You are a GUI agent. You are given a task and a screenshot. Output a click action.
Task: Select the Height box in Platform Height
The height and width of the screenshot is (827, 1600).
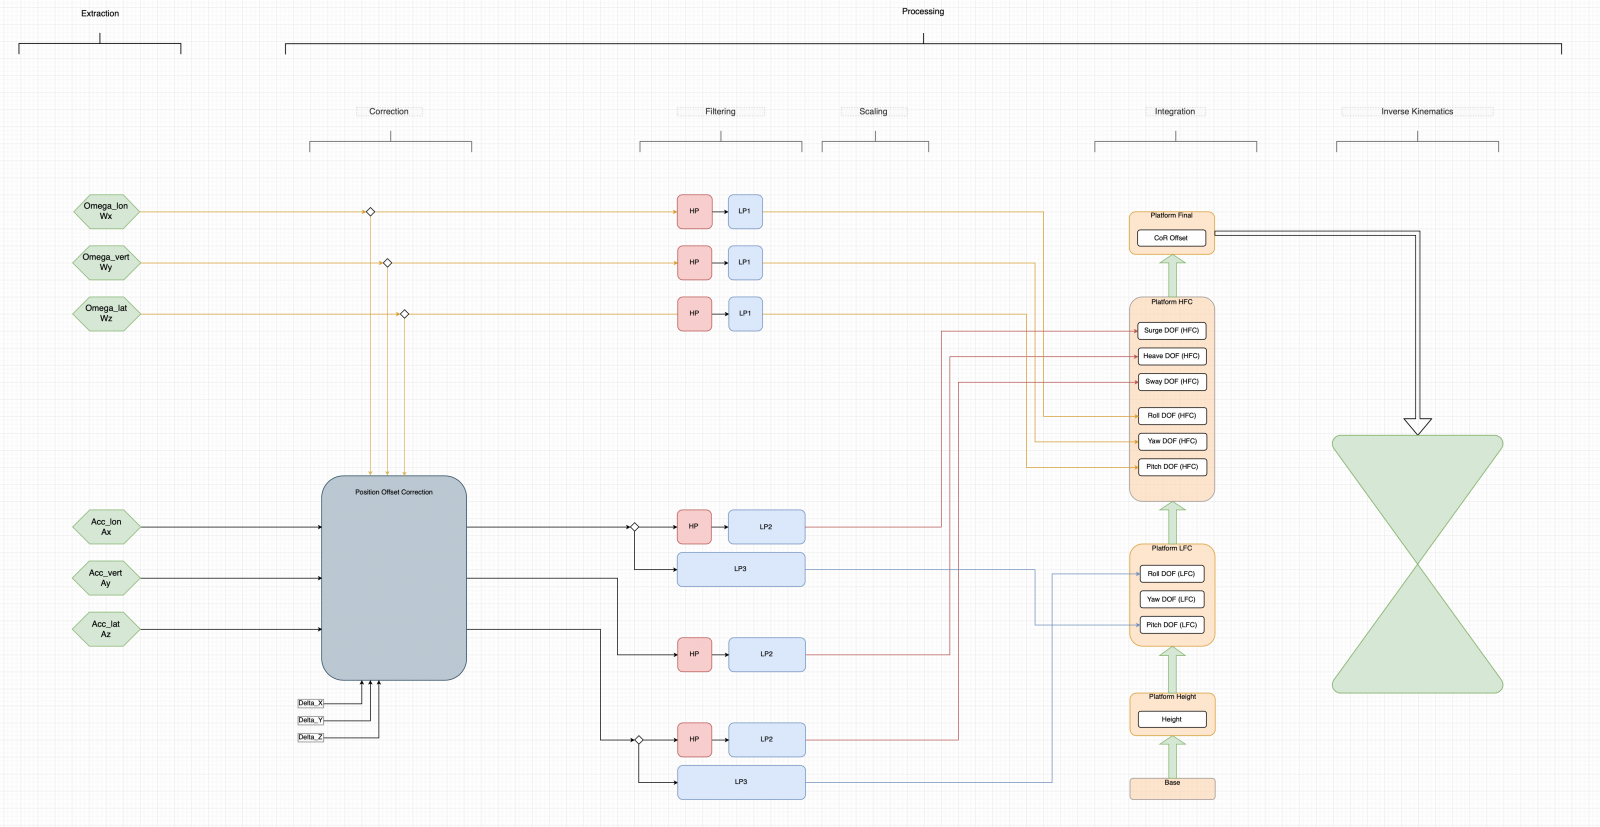1171,719
